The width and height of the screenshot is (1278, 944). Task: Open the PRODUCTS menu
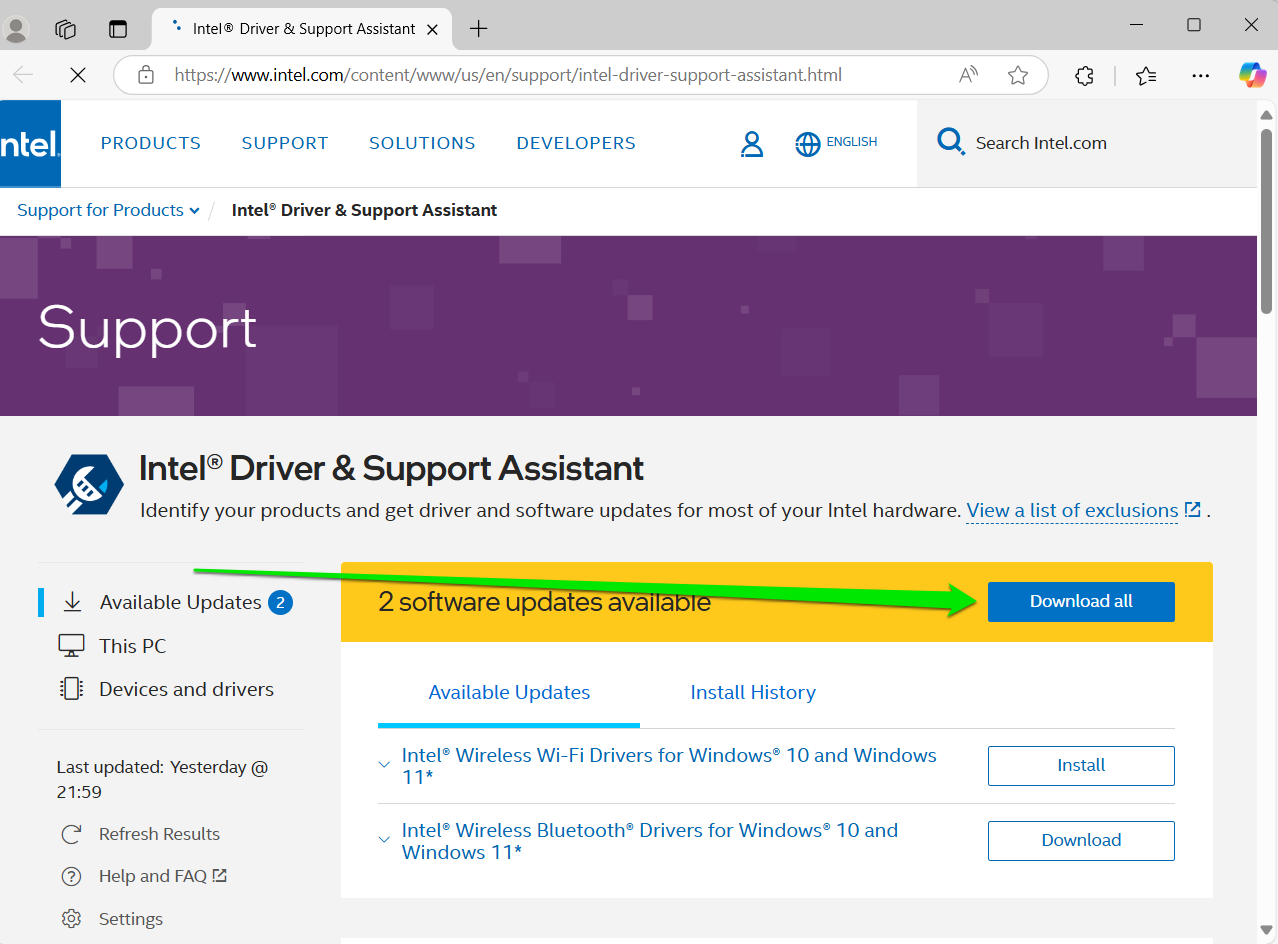(151, 143)
